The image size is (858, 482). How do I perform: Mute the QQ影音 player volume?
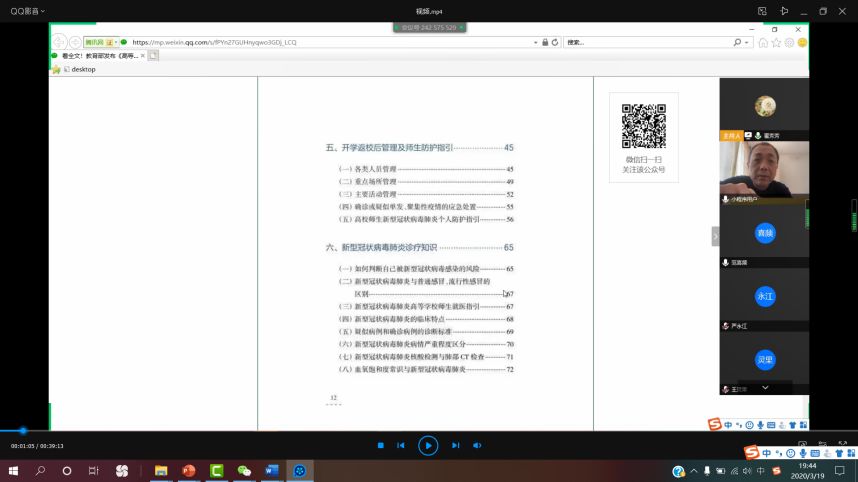click(477, 445)
